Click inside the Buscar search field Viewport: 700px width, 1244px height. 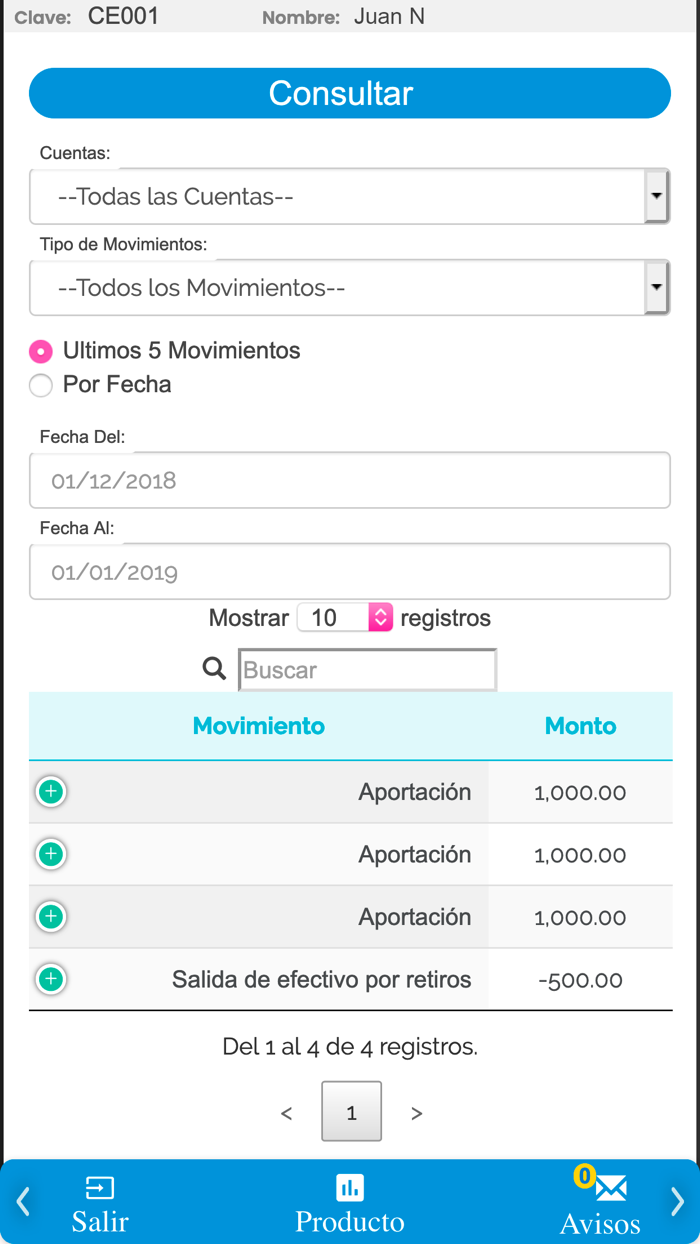[x=367, y=669]
